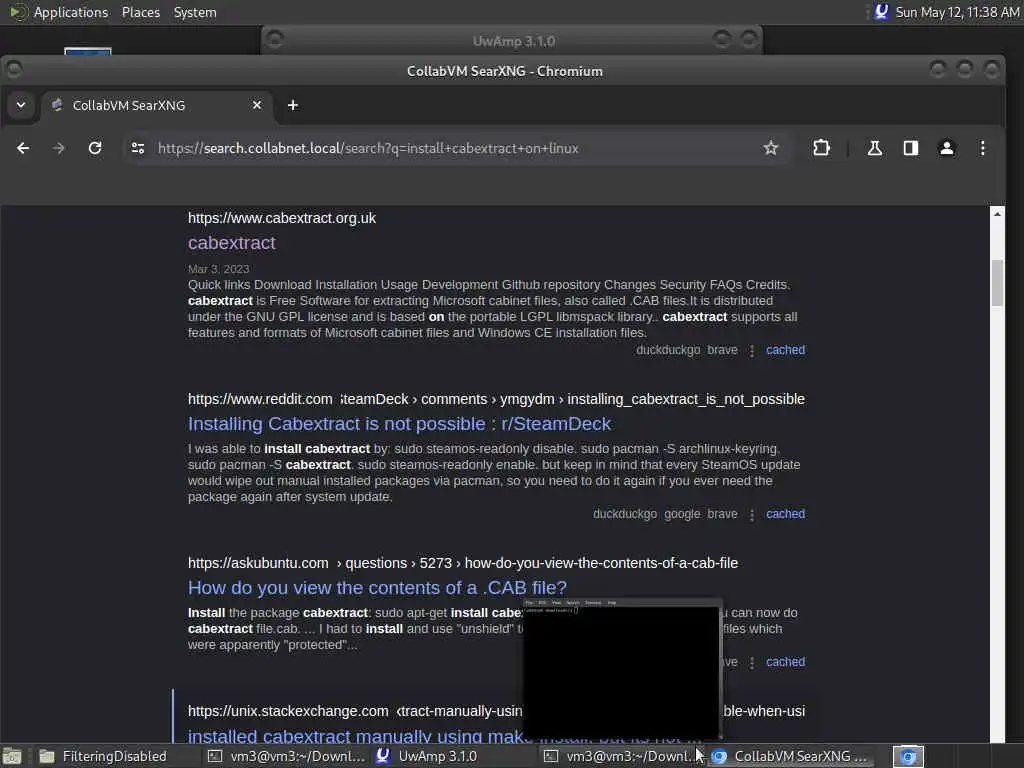
Task: Click Mar 3, 2023 date text
Action: coord(218,269)
